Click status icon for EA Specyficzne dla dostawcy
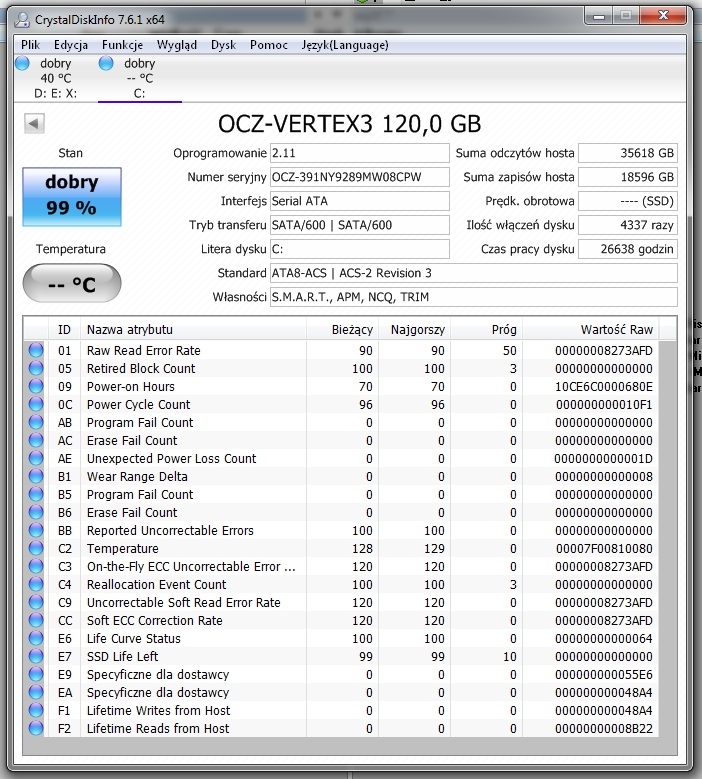The image size is (702, 779). [x=36, y=692]
